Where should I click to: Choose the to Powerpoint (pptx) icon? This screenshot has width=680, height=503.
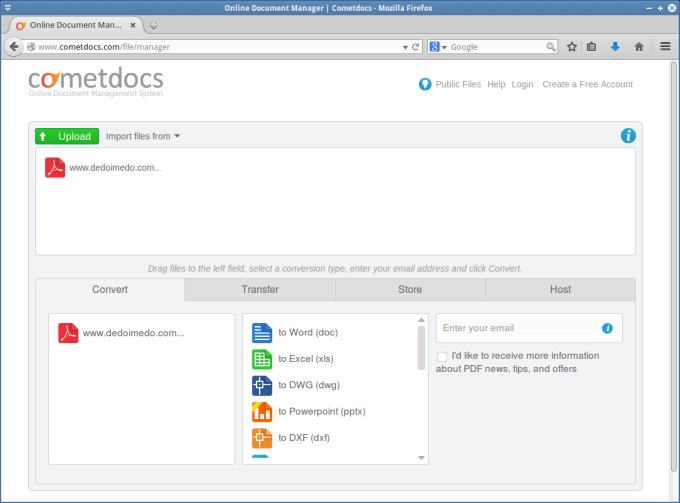262,412
